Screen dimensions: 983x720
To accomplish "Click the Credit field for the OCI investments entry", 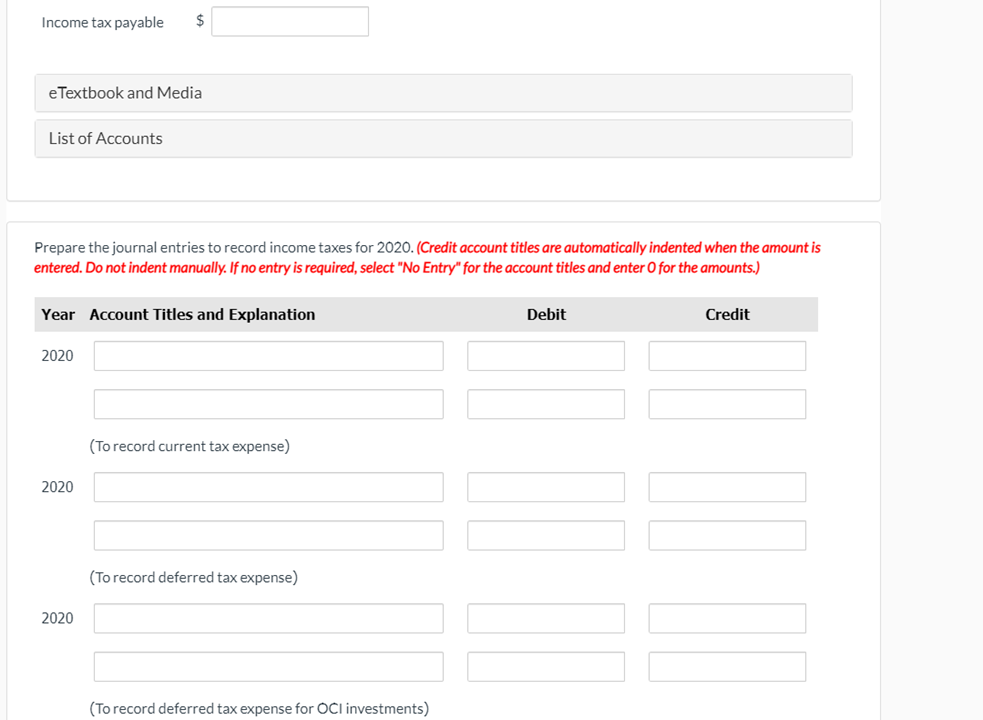I will (727, 618).
